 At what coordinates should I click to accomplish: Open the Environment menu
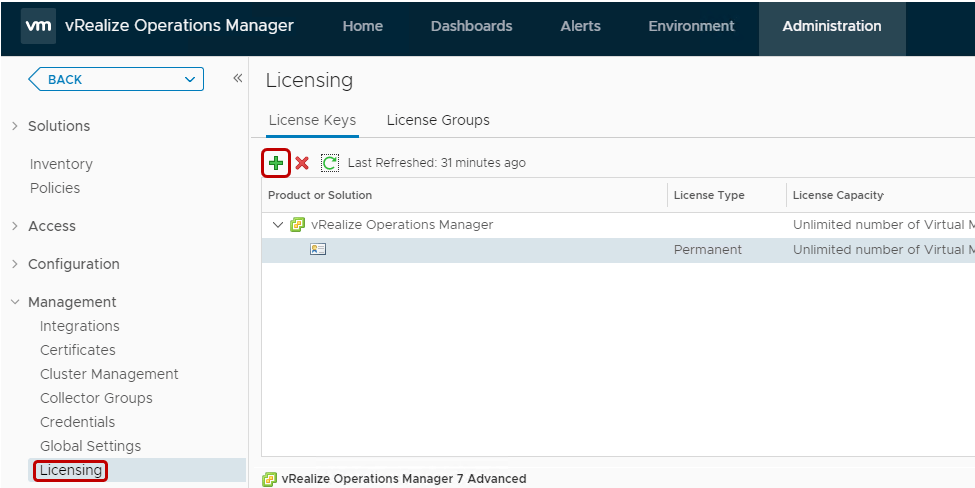click(x=691, y=26)
